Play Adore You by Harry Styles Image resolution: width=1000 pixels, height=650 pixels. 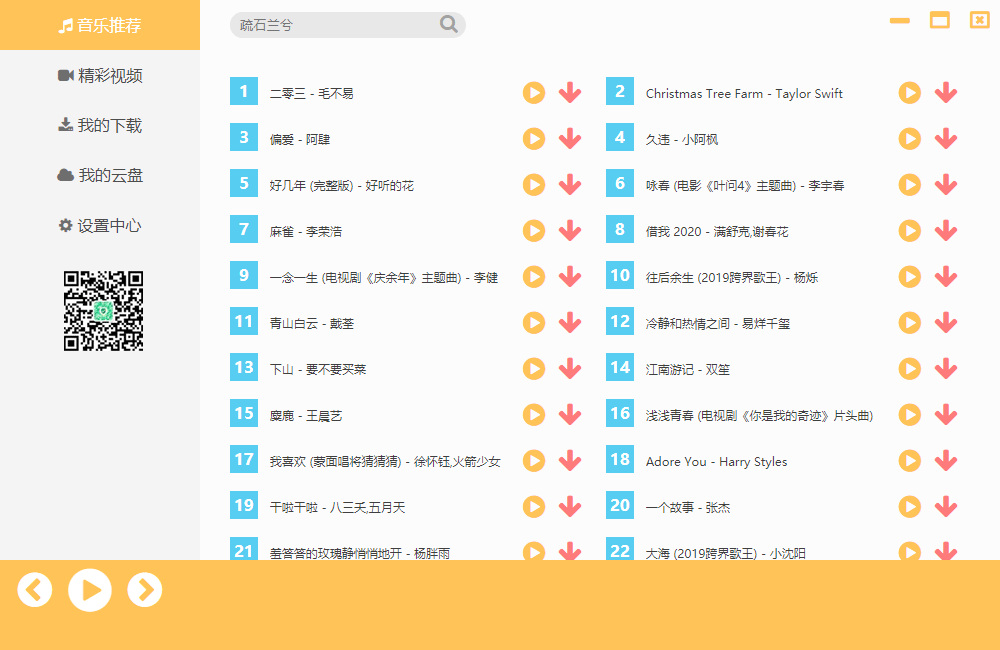909,460
